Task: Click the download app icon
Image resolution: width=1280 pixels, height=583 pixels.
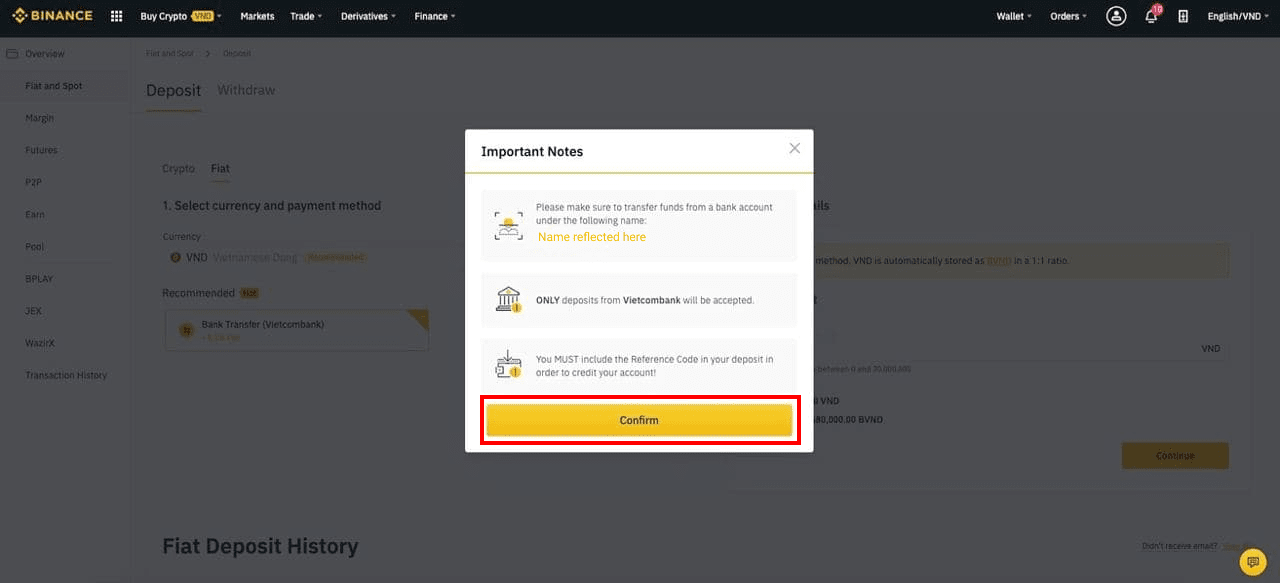Action: pyautogui.click(x=1183, y=16)
